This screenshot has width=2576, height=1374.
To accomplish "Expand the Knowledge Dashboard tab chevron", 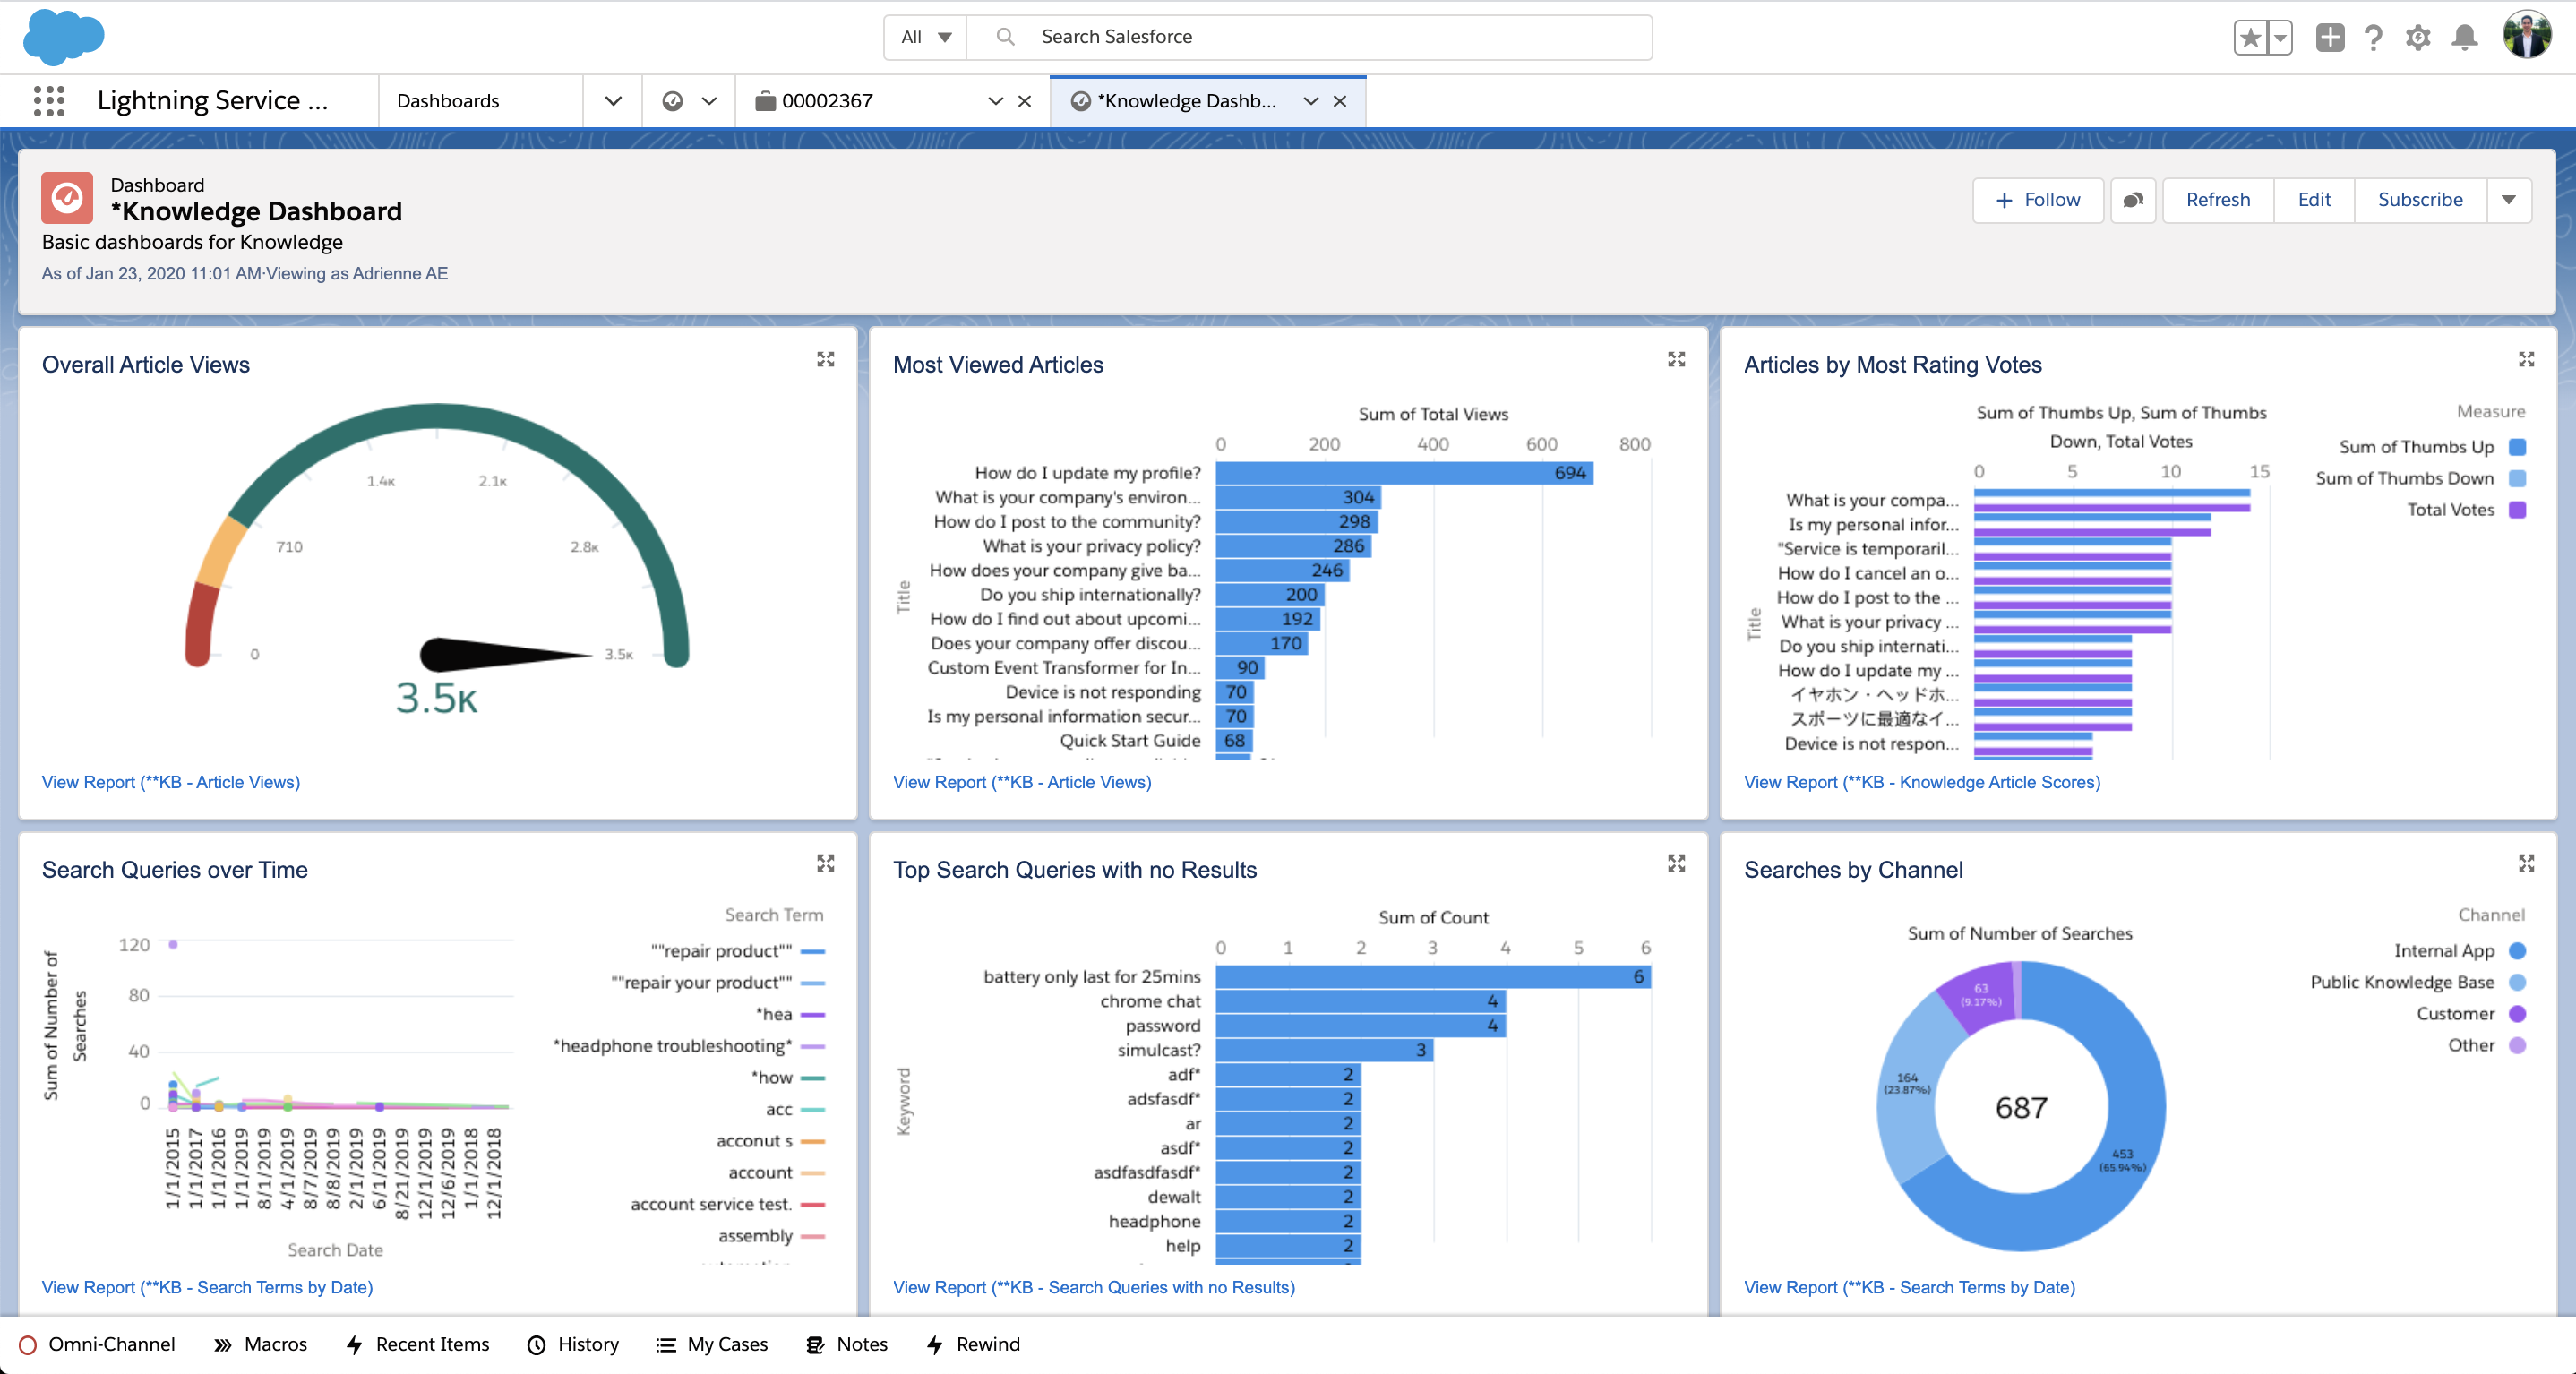I will point(1310,101).
